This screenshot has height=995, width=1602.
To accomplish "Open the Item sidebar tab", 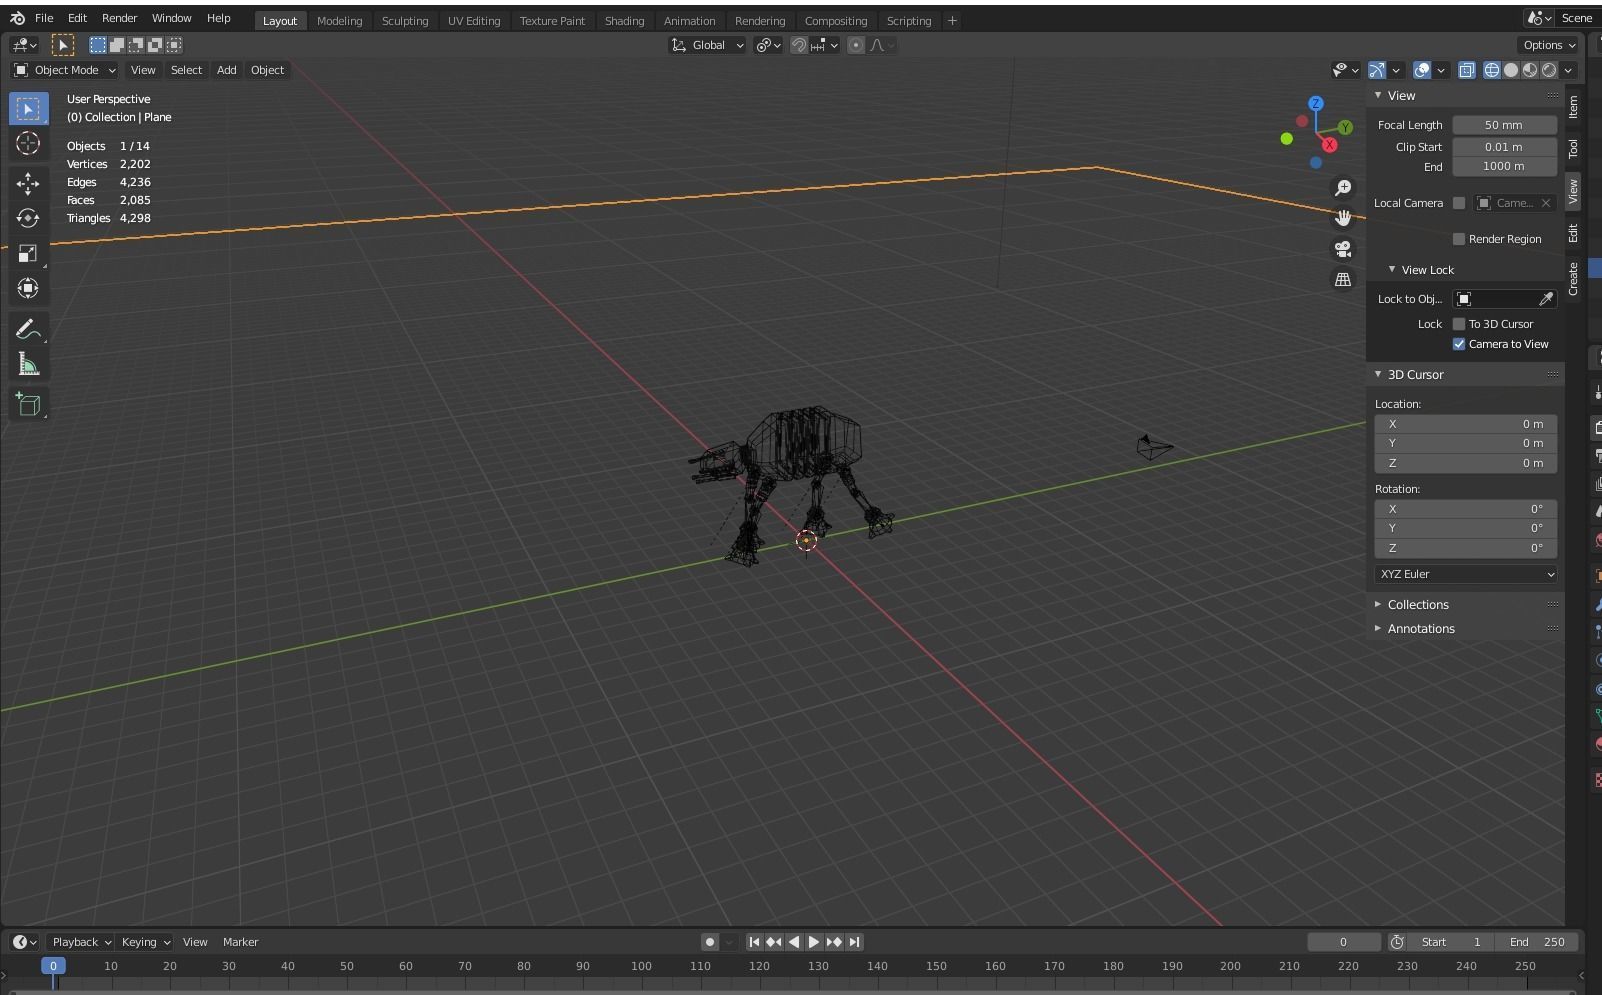I will point(1573,106).
